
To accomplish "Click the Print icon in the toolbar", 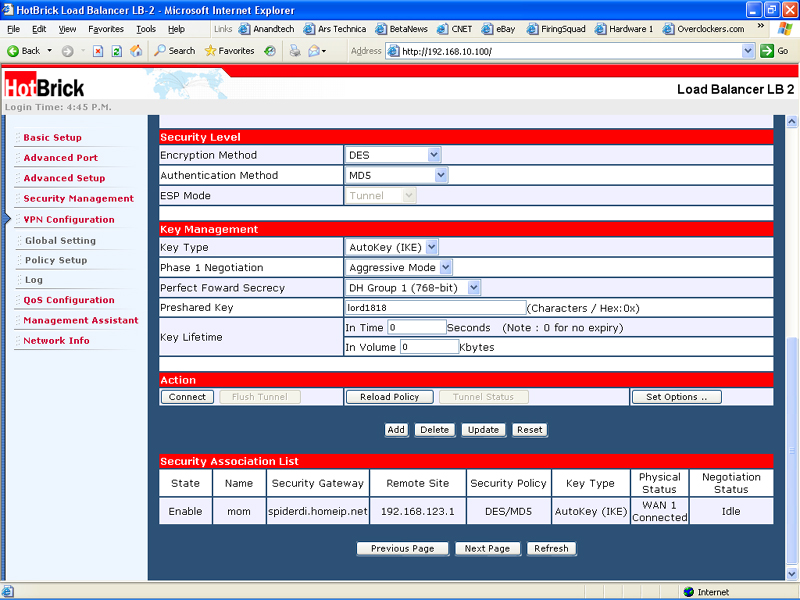I will point(295,51).
